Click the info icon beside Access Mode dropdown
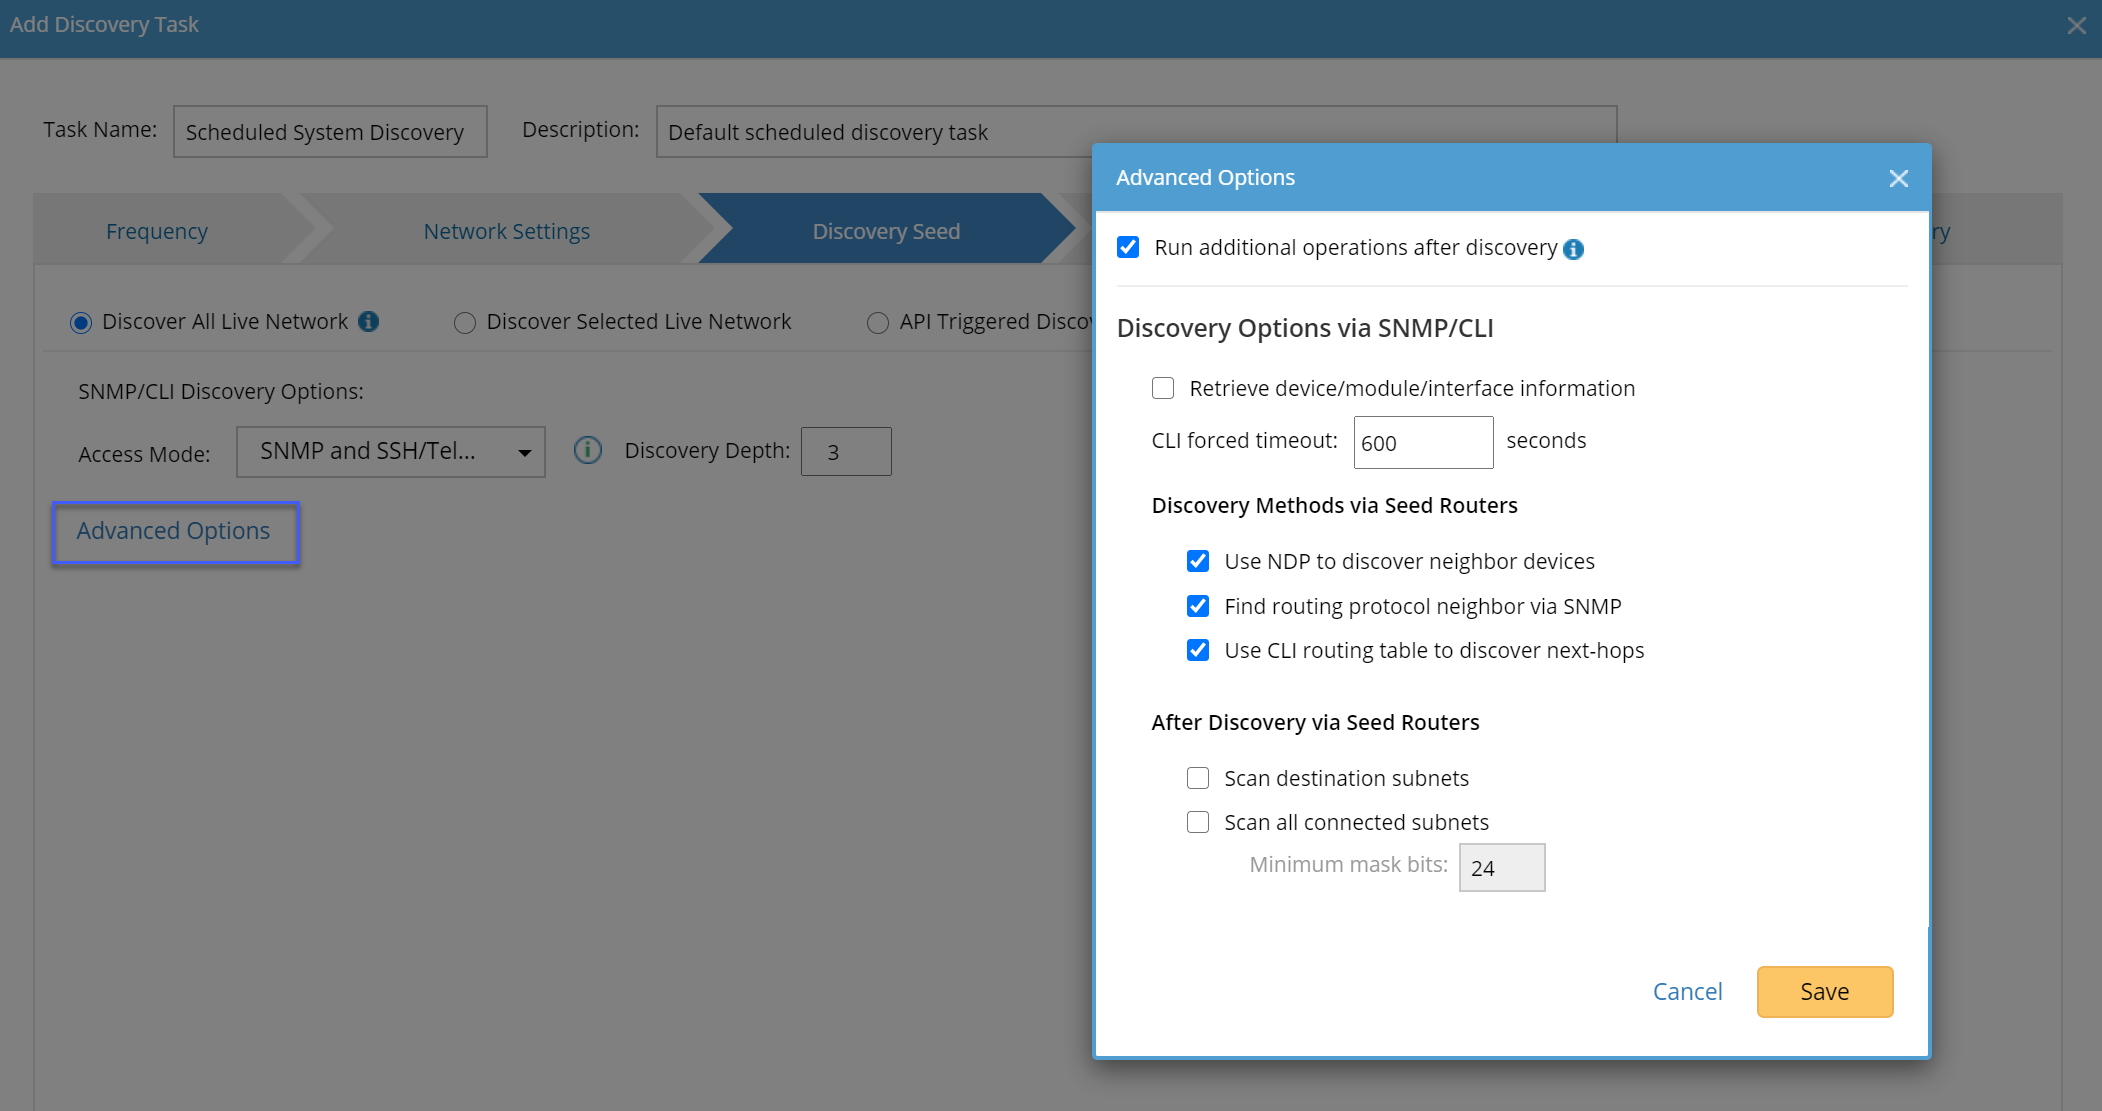This screenshot has width=2102, height=1111. click(587, 451)
